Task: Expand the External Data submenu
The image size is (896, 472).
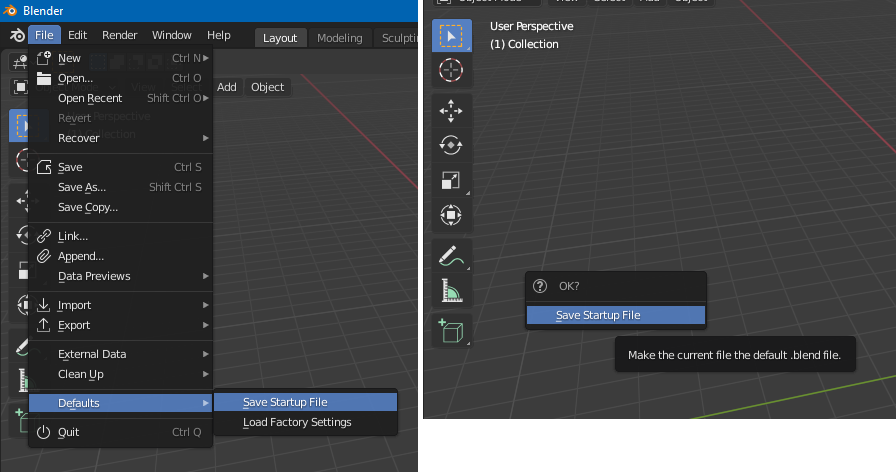Action: pos(121,354)
